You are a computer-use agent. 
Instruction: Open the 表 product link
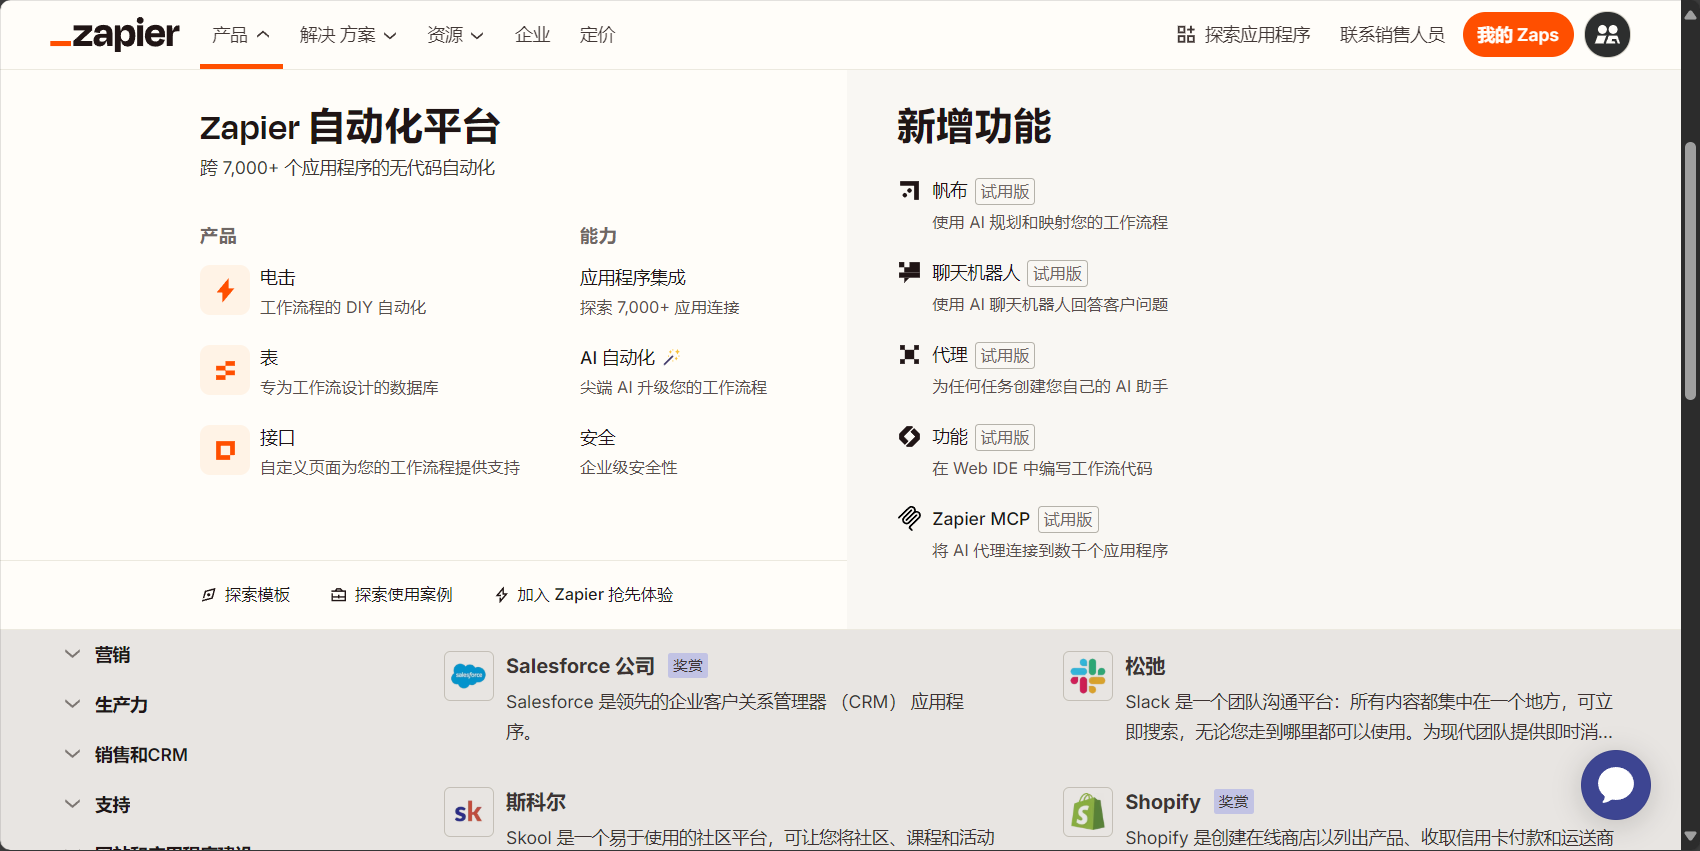[x=269, y=357]
